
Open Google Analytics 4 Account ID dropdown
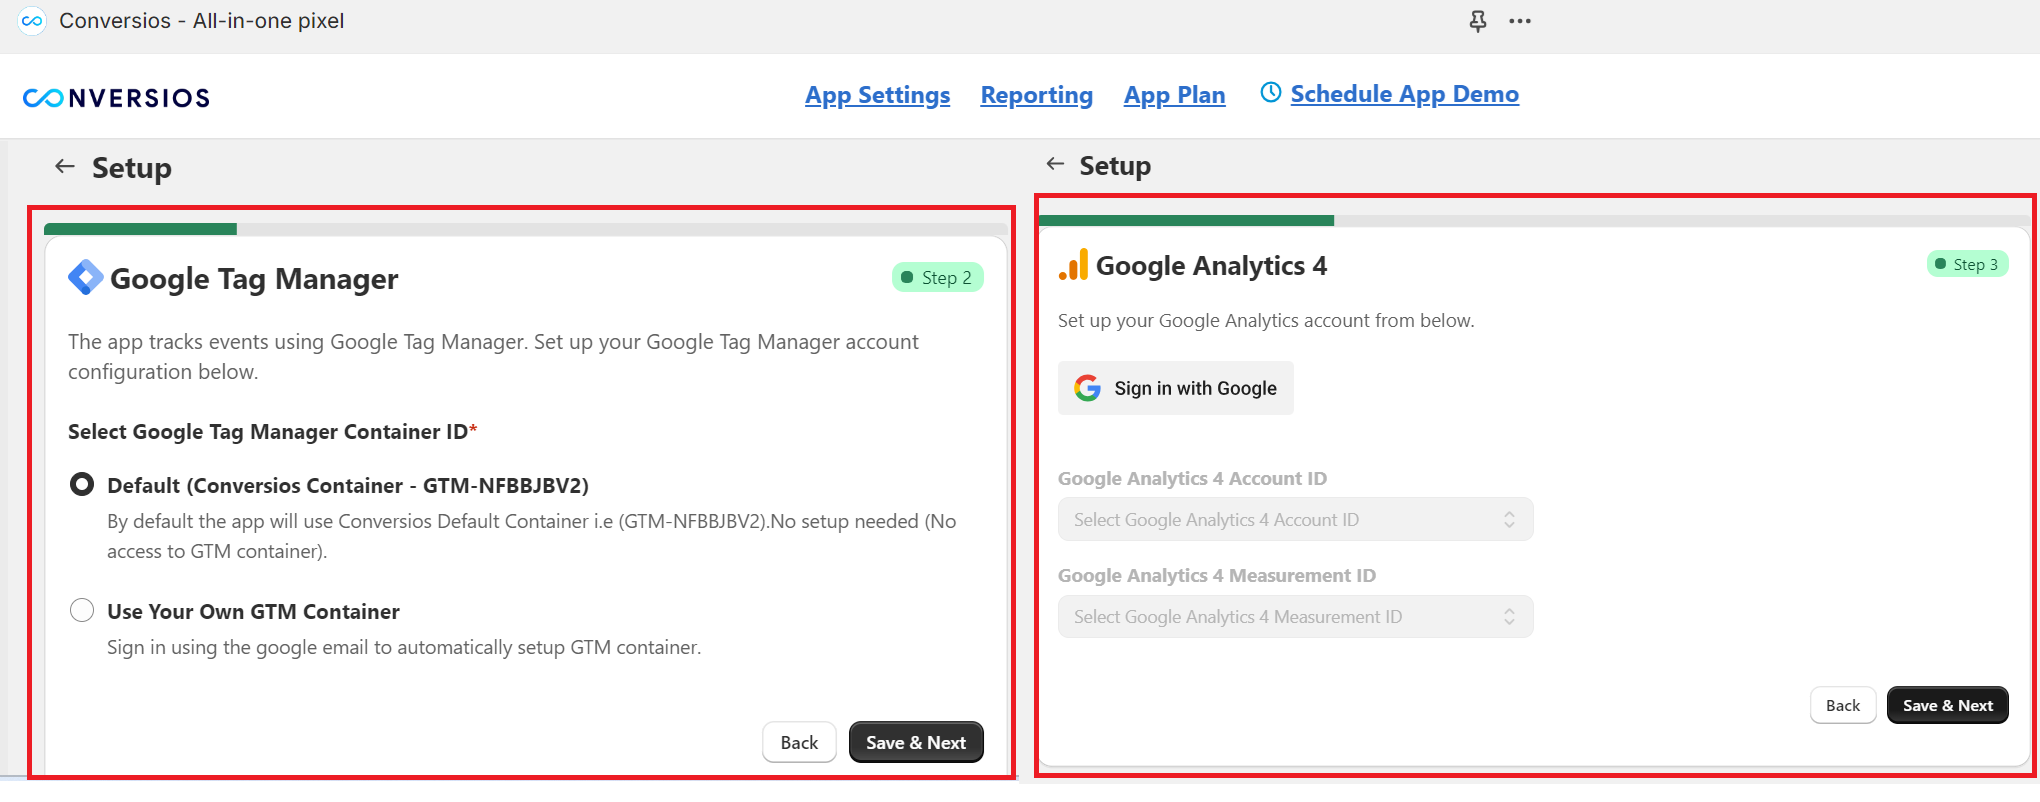click(1295, 520)
